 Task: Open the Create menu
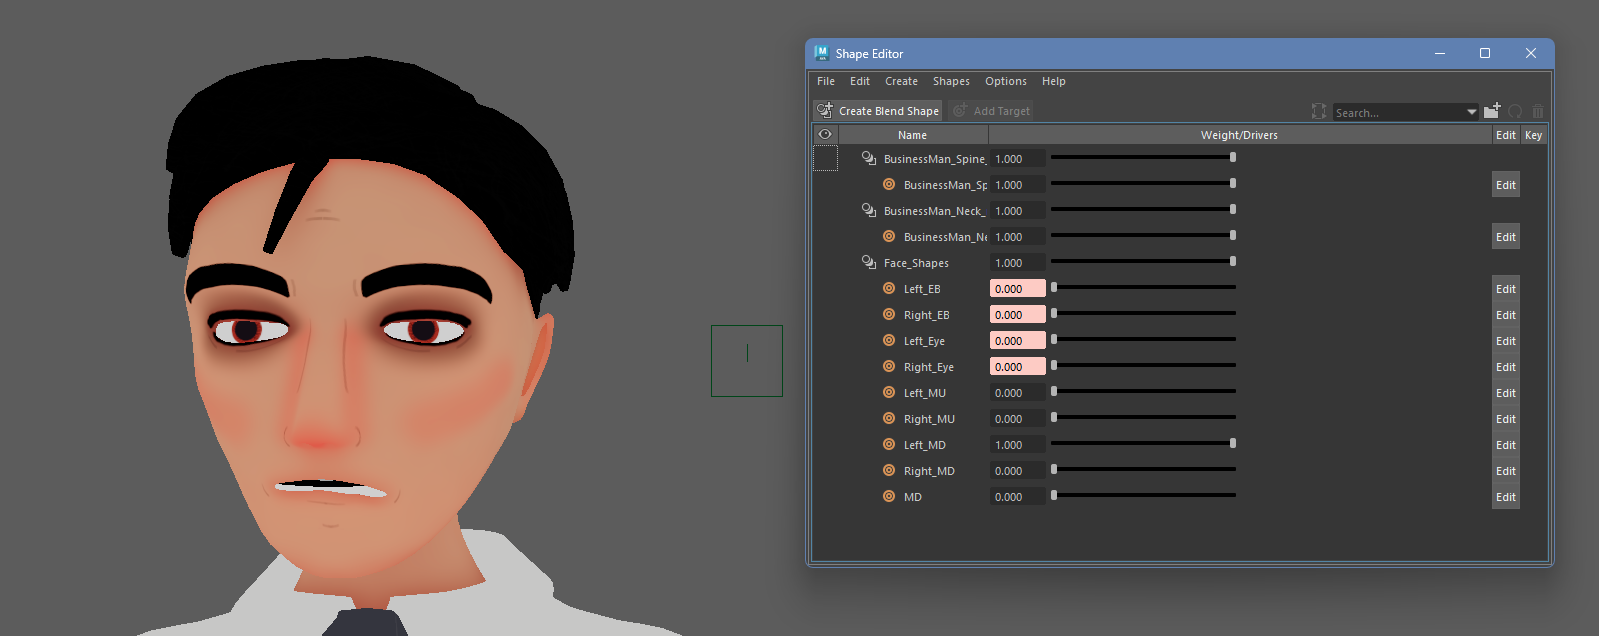point(901,81)
